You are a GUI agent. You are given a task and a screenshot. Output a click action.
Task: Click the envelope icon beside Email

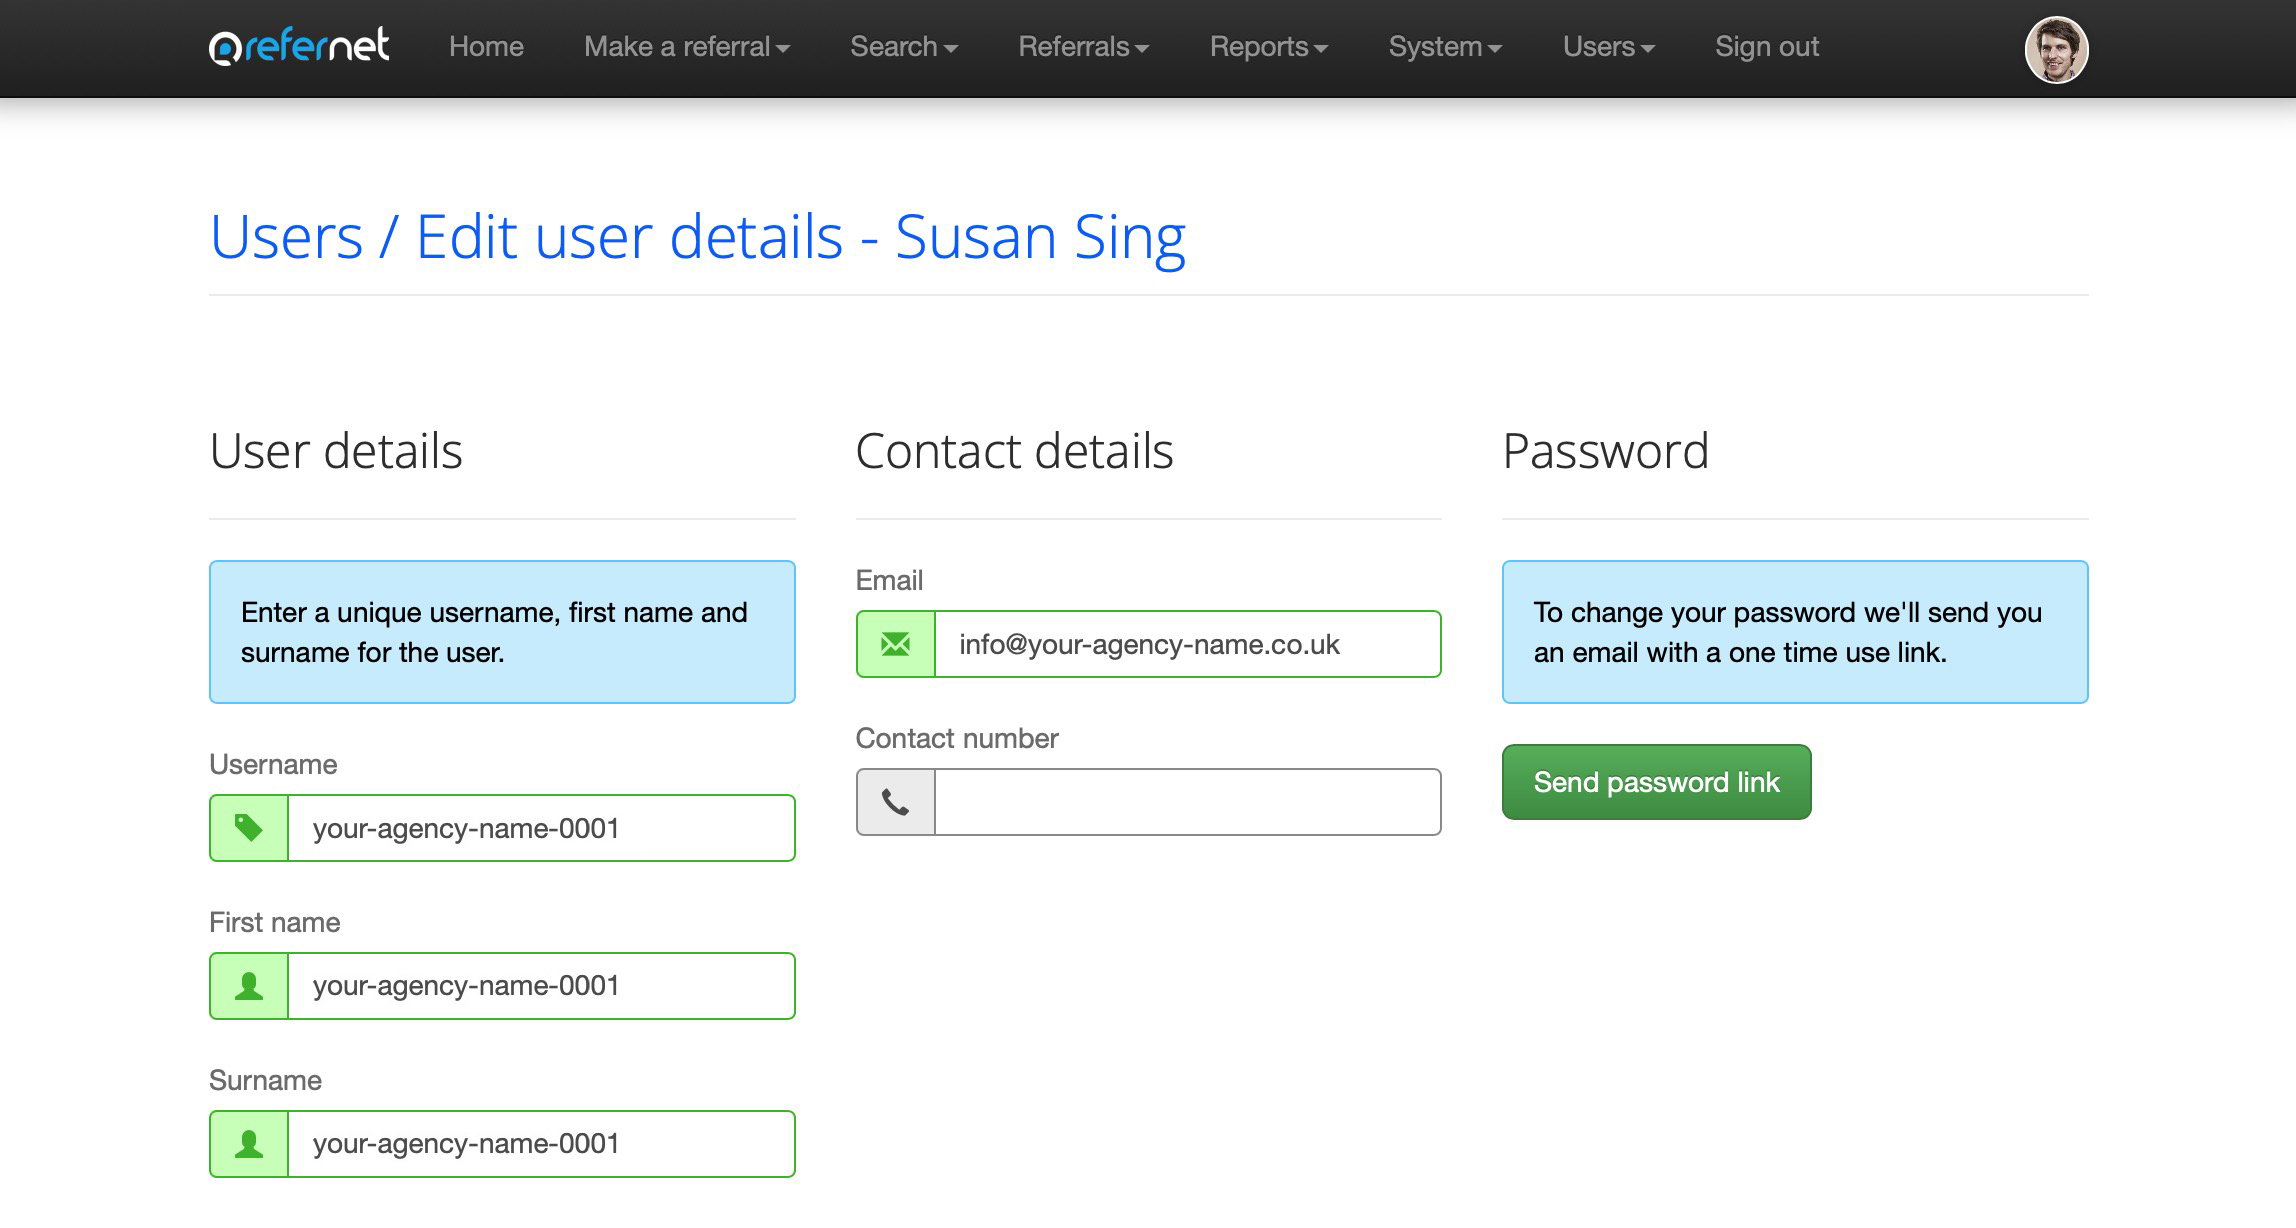coord(896,644)
